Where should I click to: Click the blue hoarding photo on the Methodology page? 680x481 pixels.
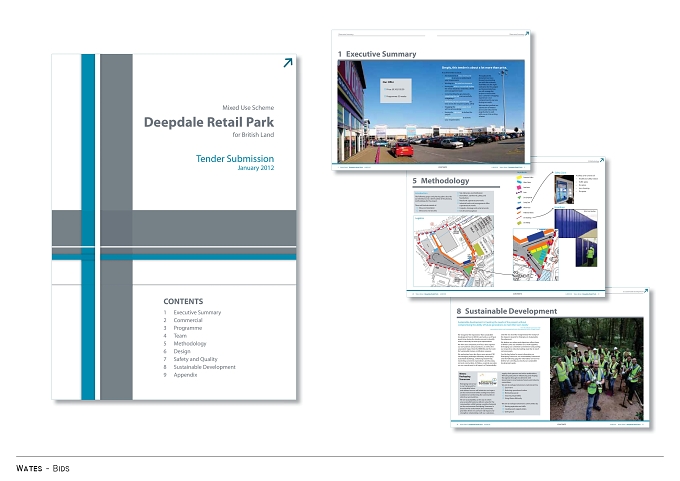(575, 237)
